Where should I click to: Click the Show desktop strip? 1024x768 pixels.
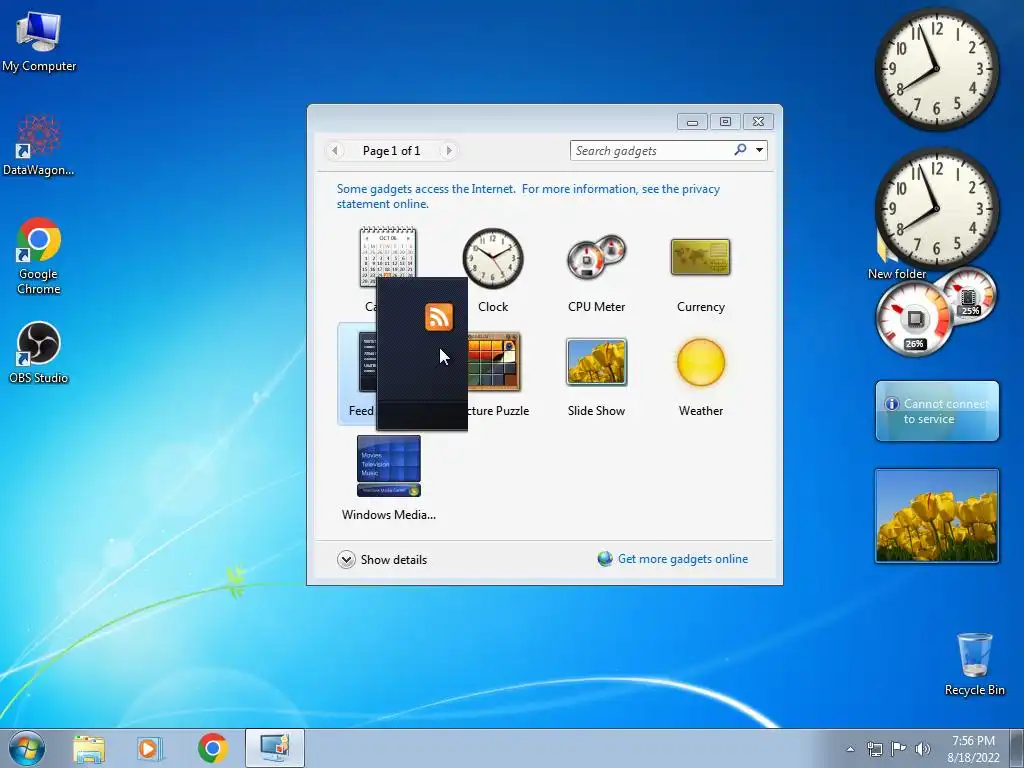pyautogui.click(x=1017, y=748)
